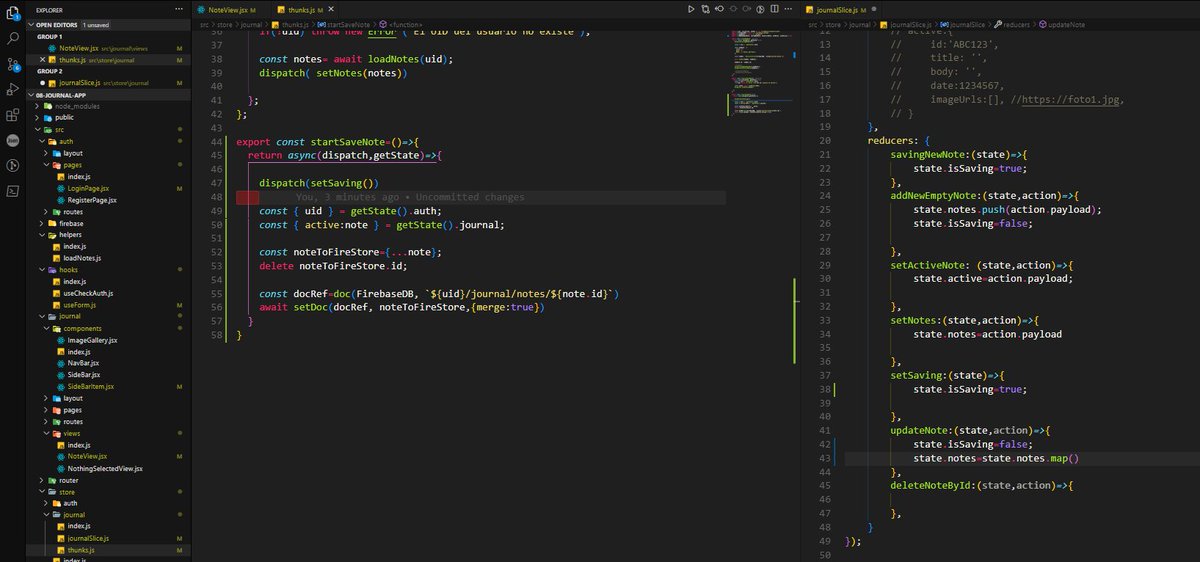The height and width of the screenshot is (562, 1200).
Task: Open Explorer Views and More Actions ellipsis
Action: [x=181, y=9]
